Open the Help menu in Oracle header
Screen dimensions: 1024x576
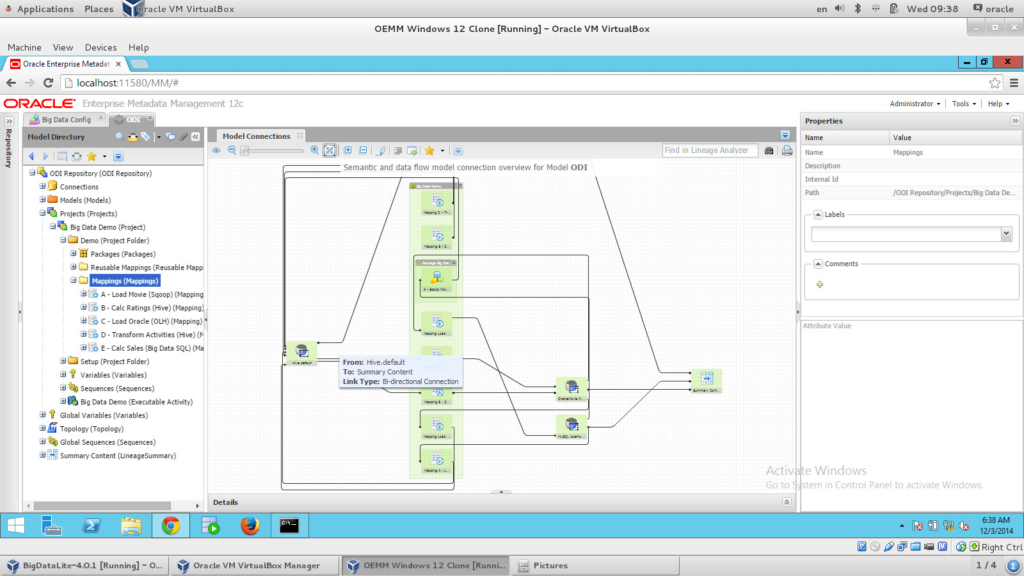click(998, 104)
